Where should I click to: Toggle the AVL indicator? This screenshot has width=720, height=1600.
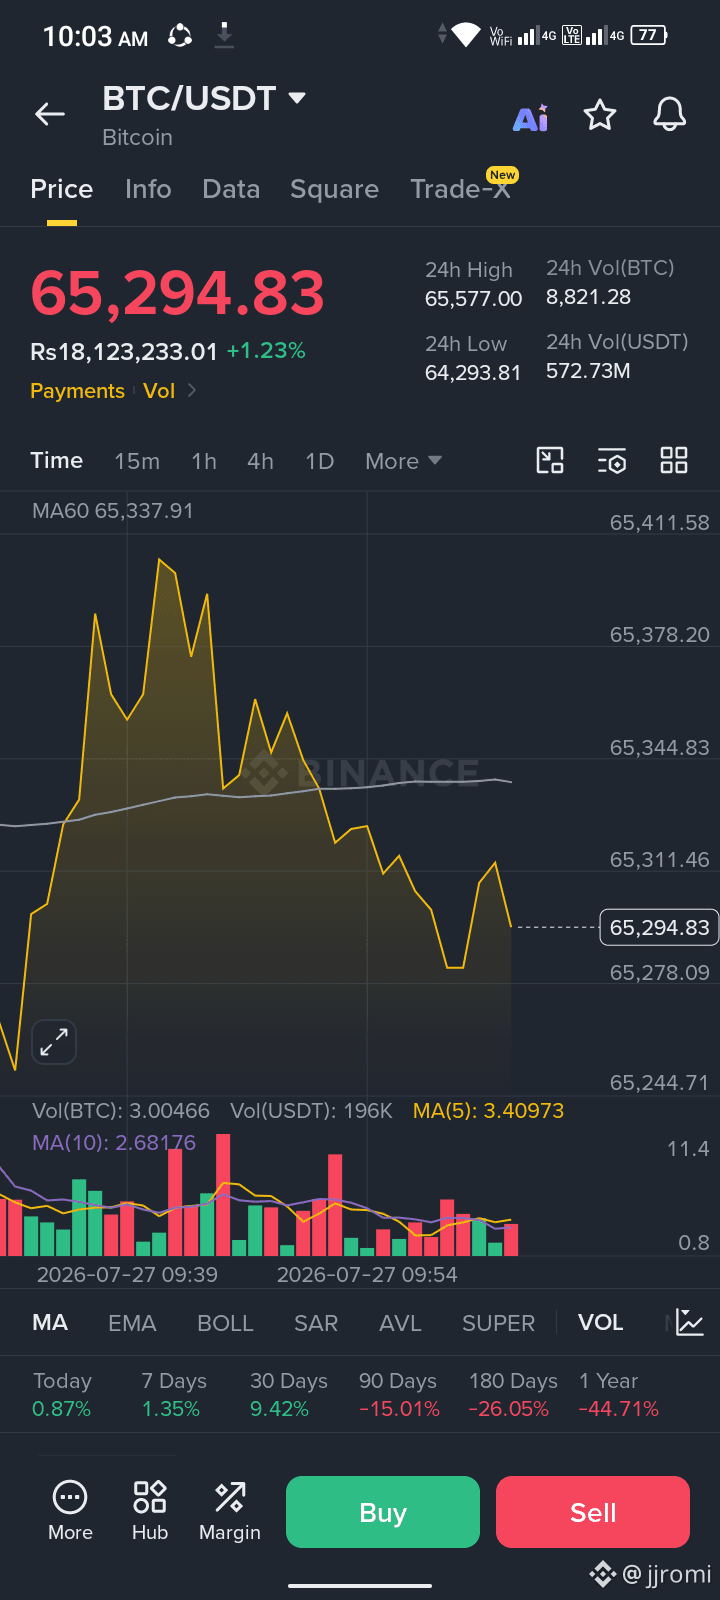tap(400, 1323)
